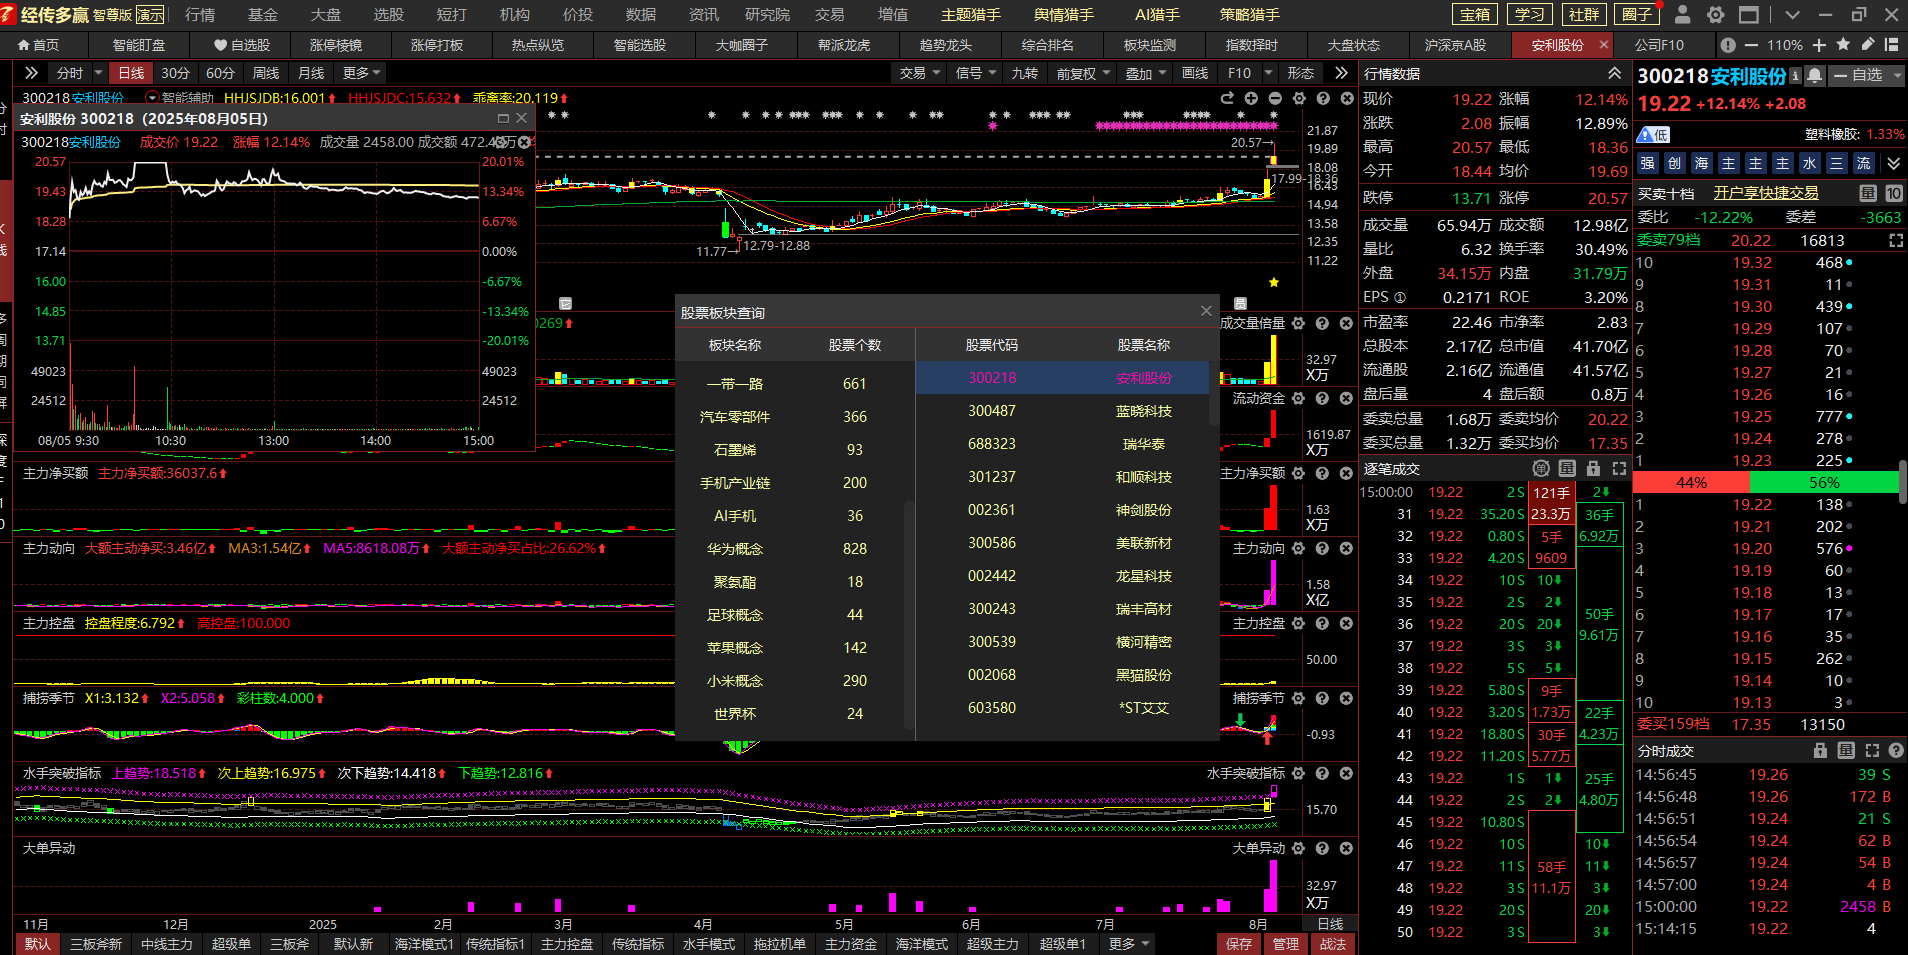
Task: Toggle the 智能辅助 circle arrow button
Action: 152,98
